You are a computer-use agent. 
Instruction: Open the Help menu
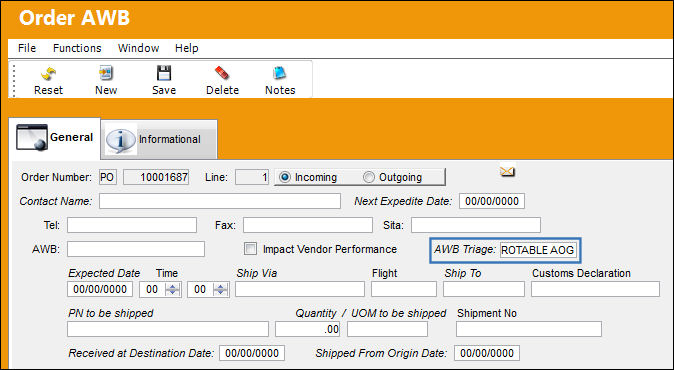coord(187,48)
